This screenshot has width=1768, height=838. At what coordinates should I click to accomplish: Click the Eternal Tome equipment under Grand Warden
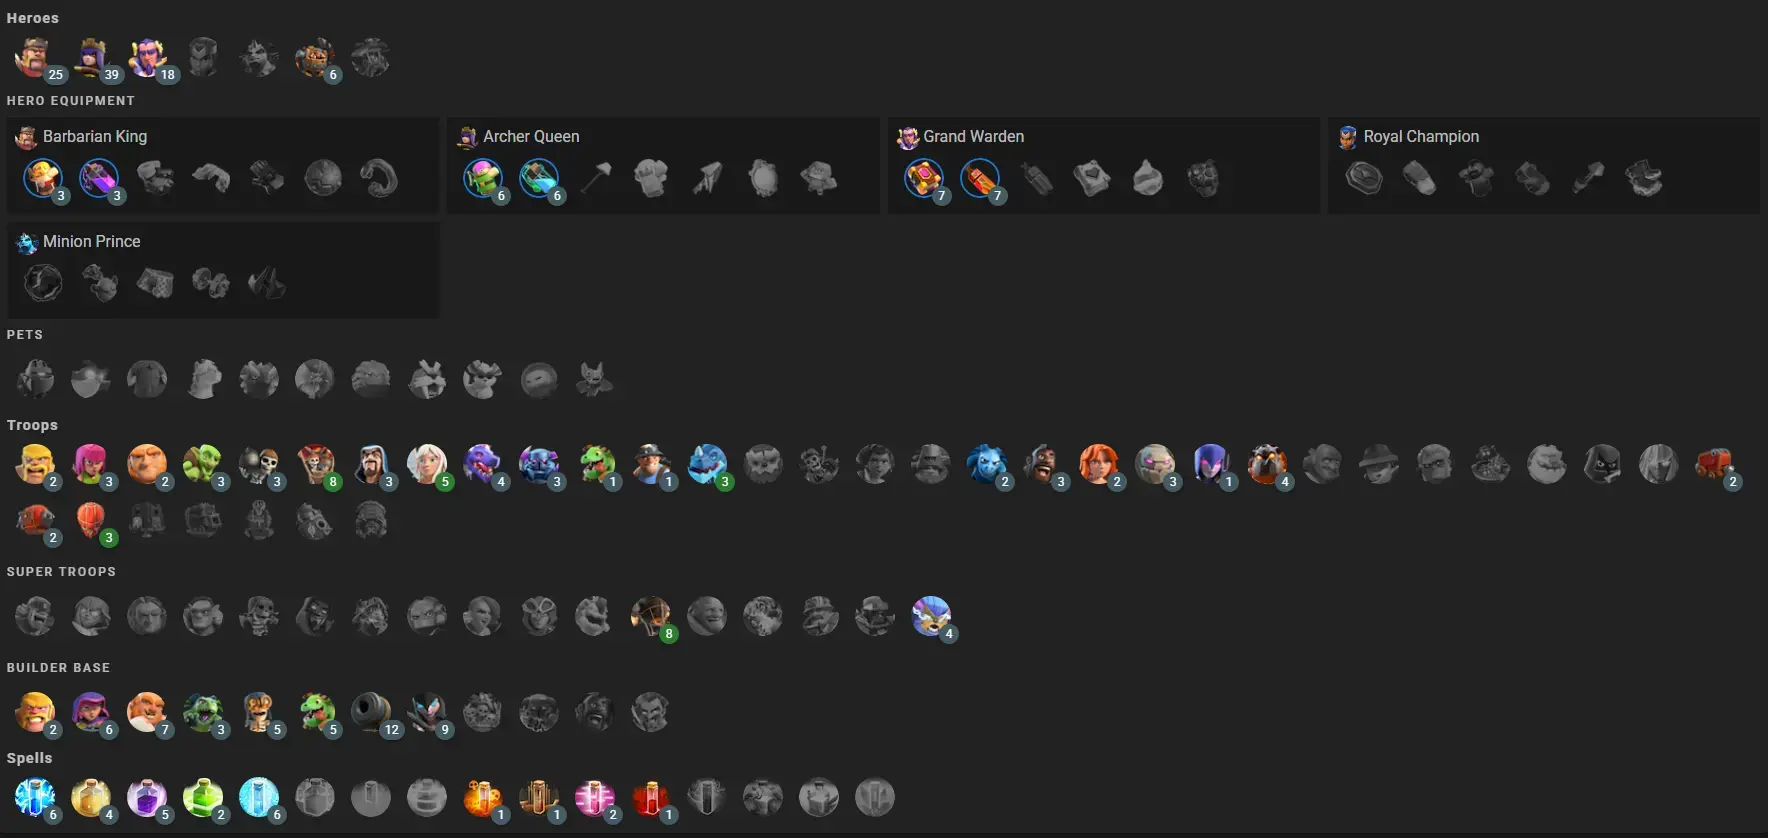923,178
